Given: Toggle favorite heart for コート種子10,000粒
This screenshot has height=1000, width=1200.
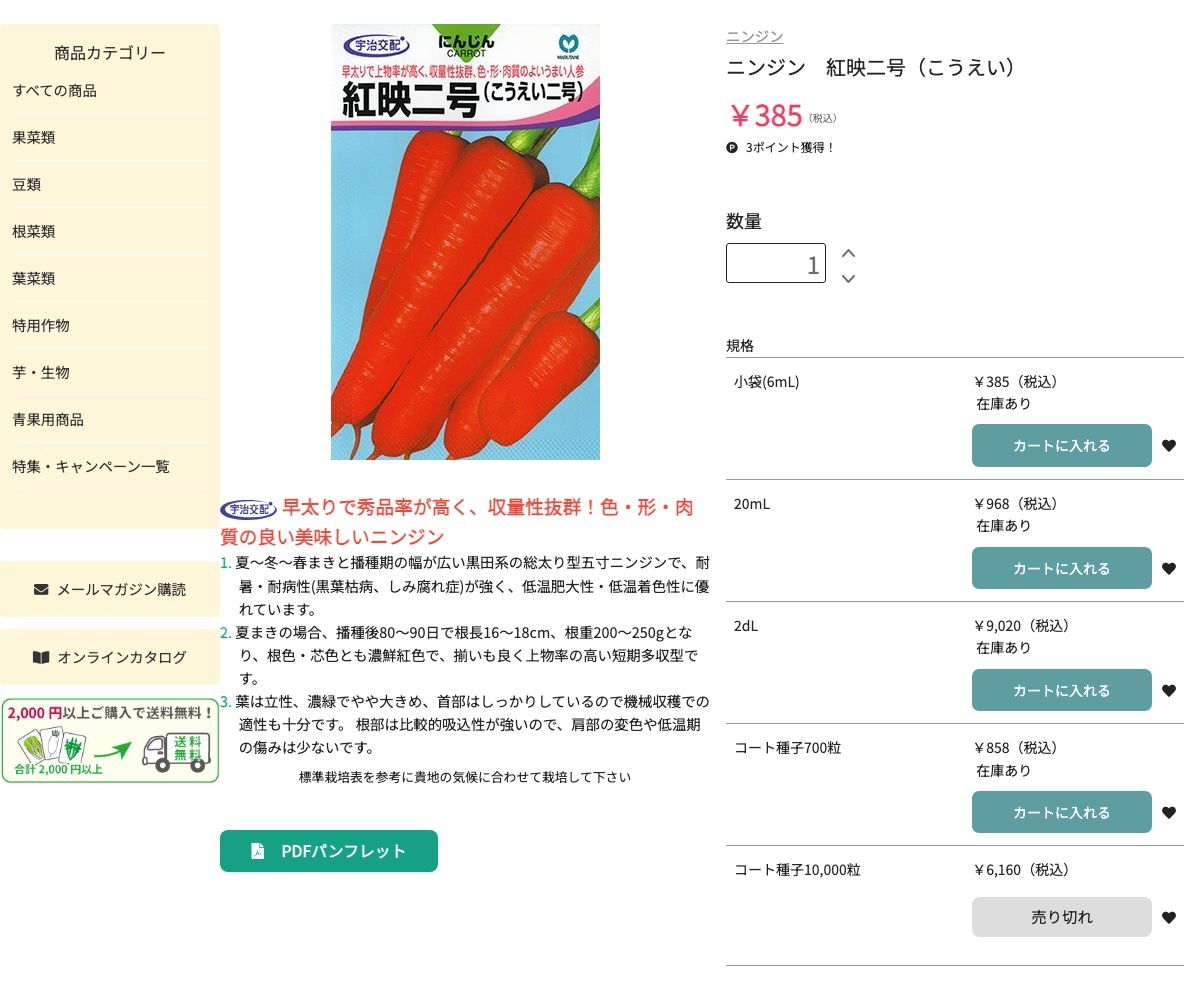Looking at the screenshot, I should 1168,918.
